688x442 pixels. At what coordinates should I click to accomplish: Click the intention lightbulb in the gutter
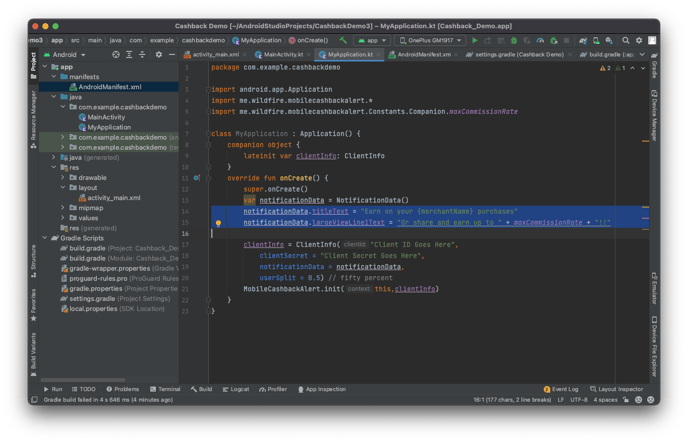pyautogui.click(x=218, y=224)
